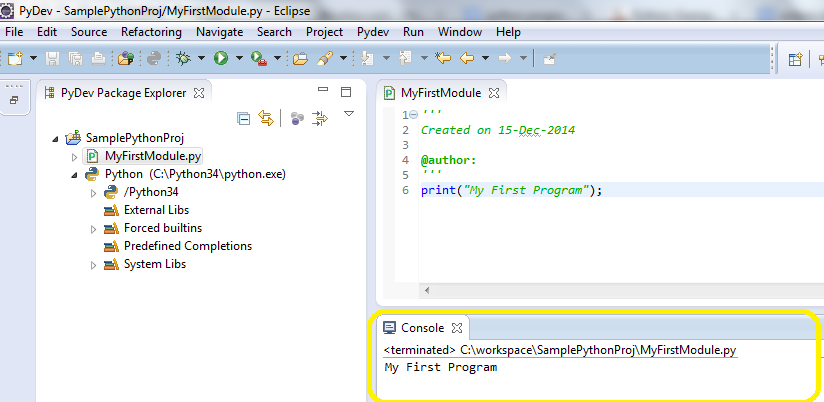The image size is (824, 402).
Task: Click the green Run button
Action: pyautogui.click(x=221, y=58)
